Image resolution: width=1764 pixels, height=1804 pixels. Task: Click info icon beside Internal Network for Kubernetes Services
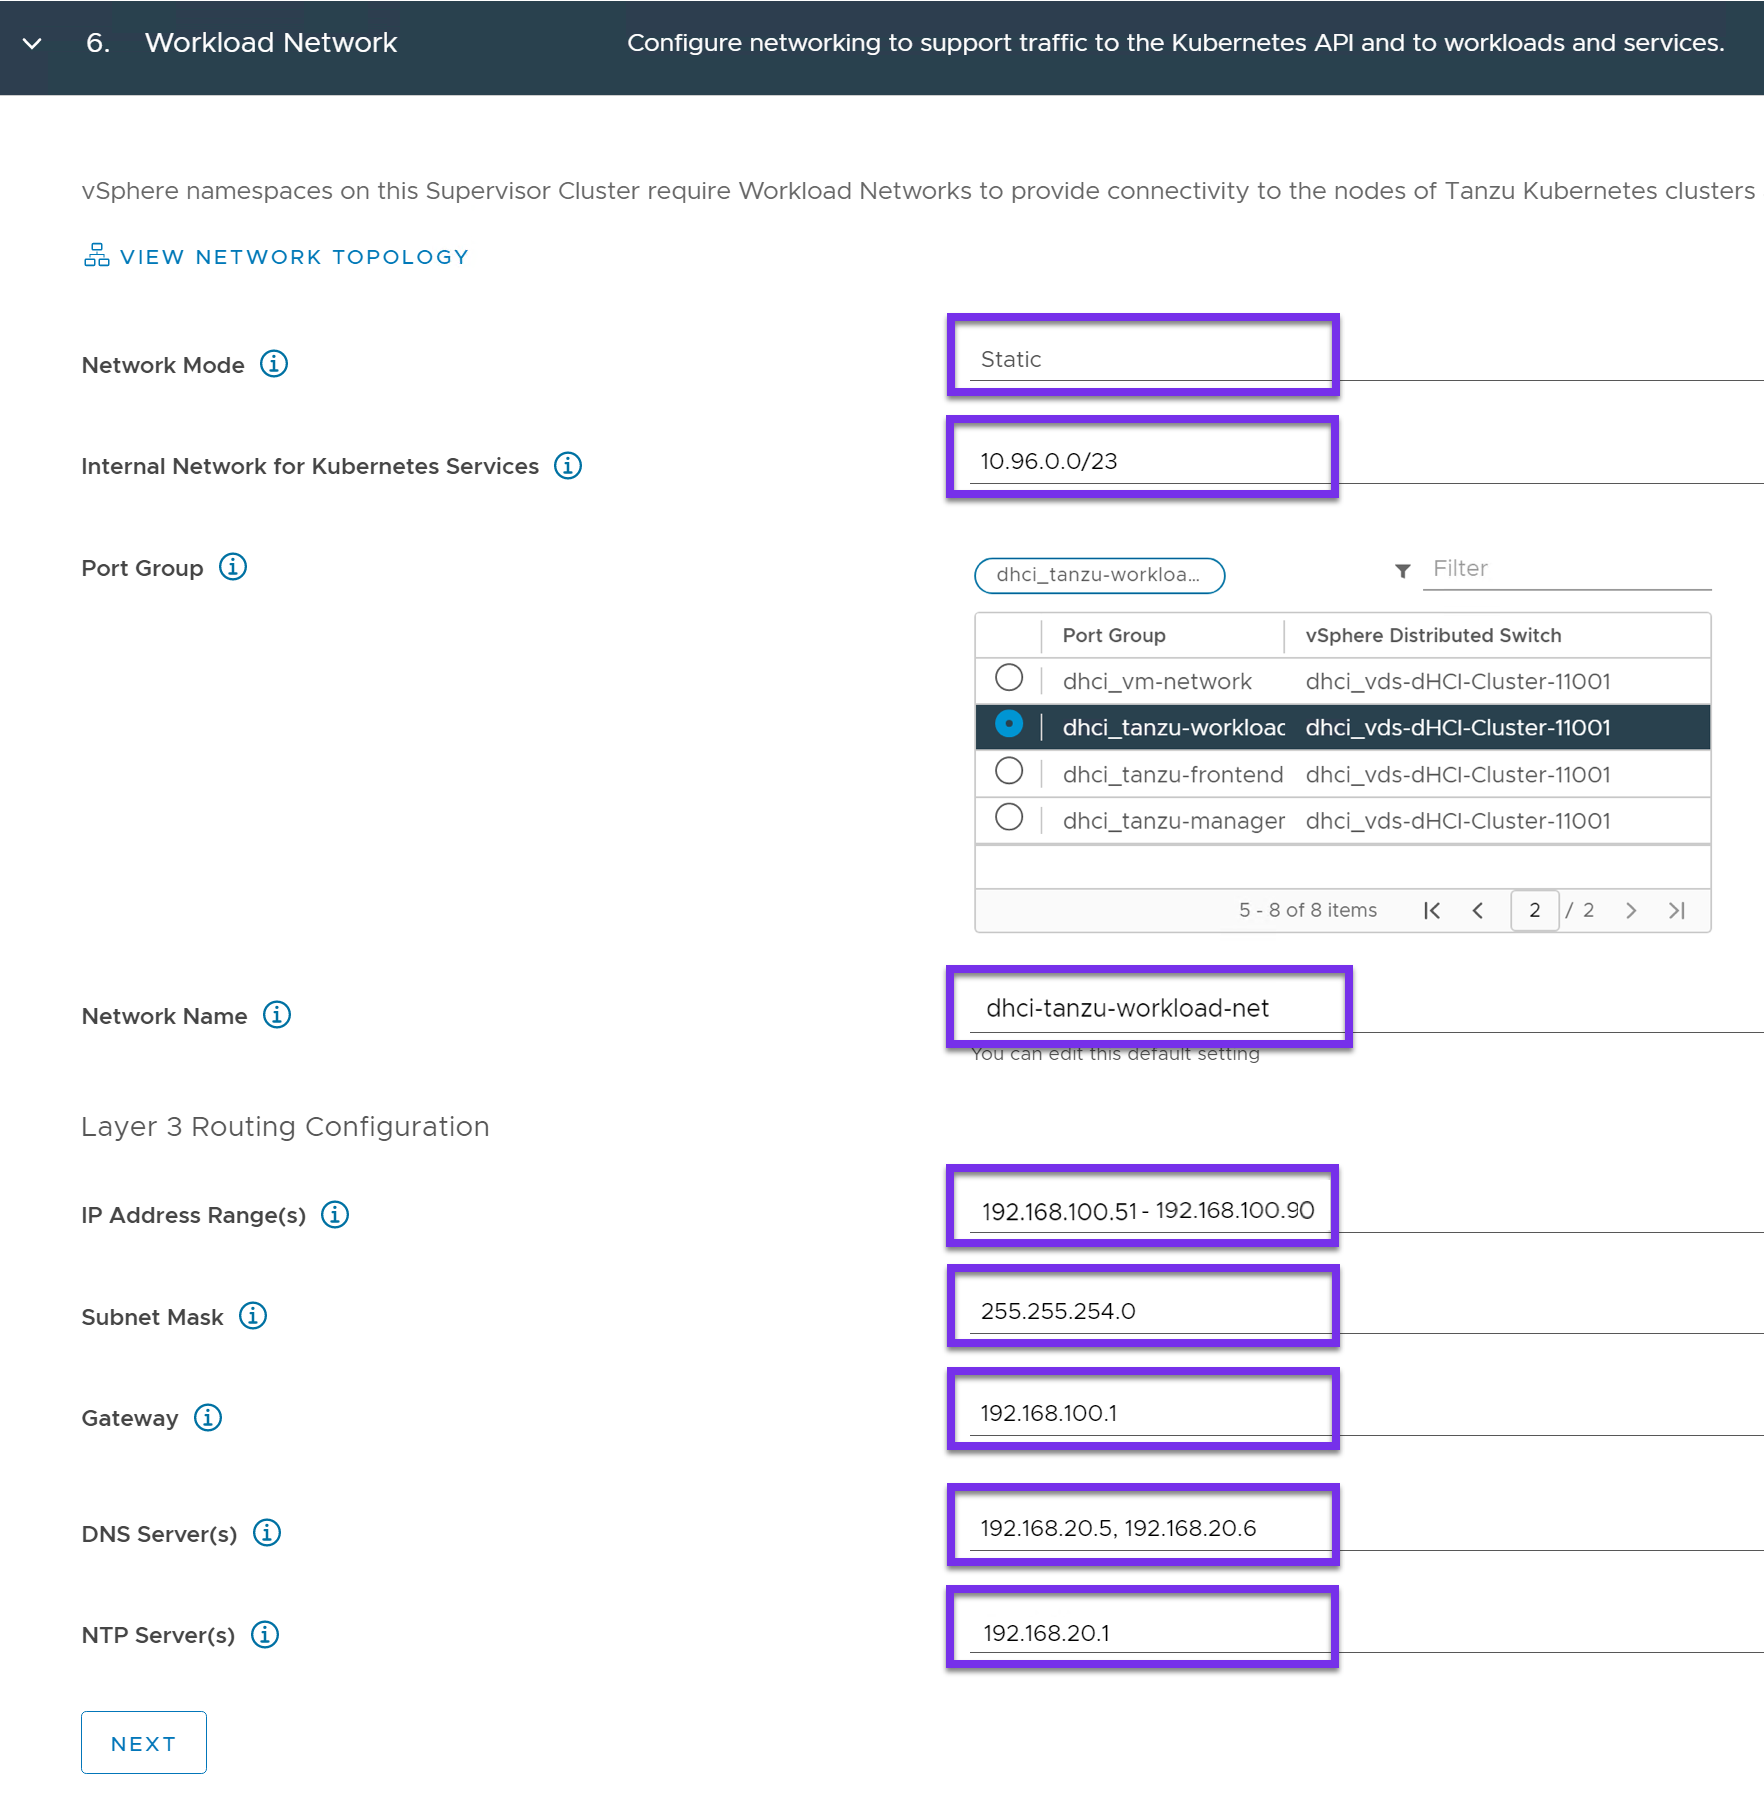tap(568, 466)
